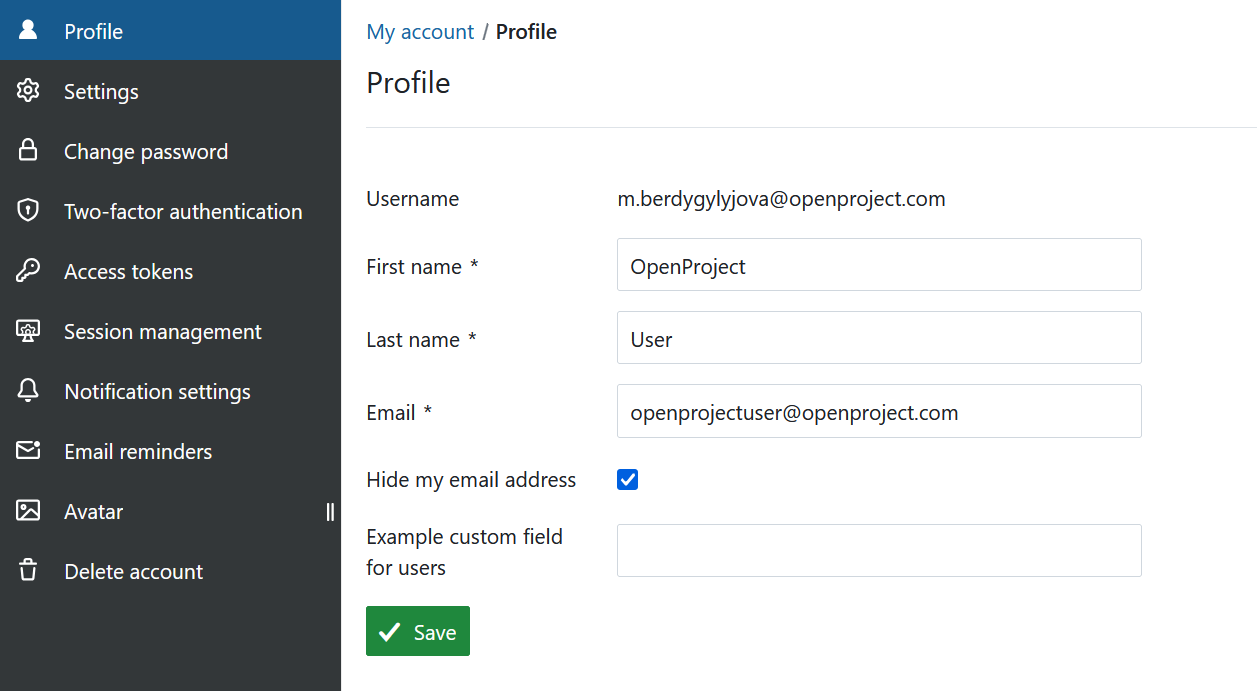Click the Notification settings bell icon
Viewport: 1257px width, 691px height.
click(x=28, y=391)
